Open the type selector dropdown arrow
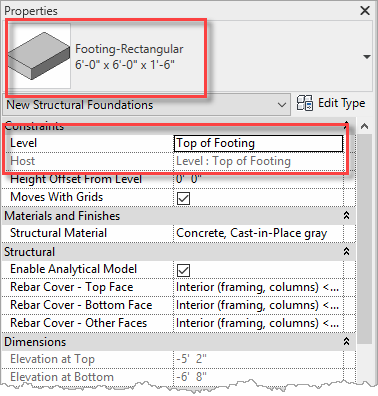This screenshot has width=378, height=396. (x=367, y=57)
